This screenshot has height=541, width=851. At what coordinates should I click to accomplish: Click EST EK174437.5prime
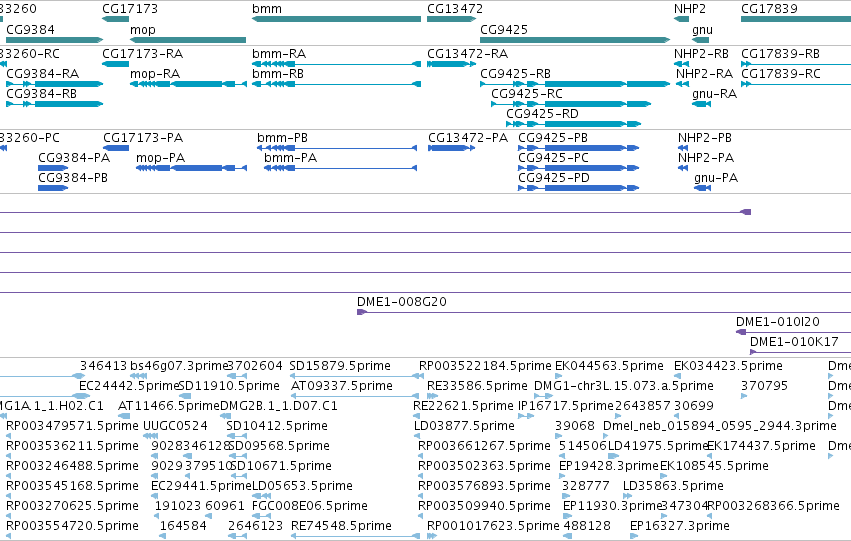click(711, 456)
